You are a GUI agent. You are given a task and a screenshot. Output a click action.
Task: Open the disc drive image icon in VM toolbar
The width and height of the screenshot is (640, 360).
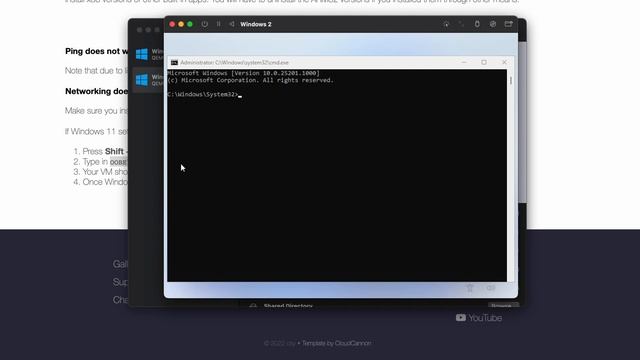pos(493,24)
